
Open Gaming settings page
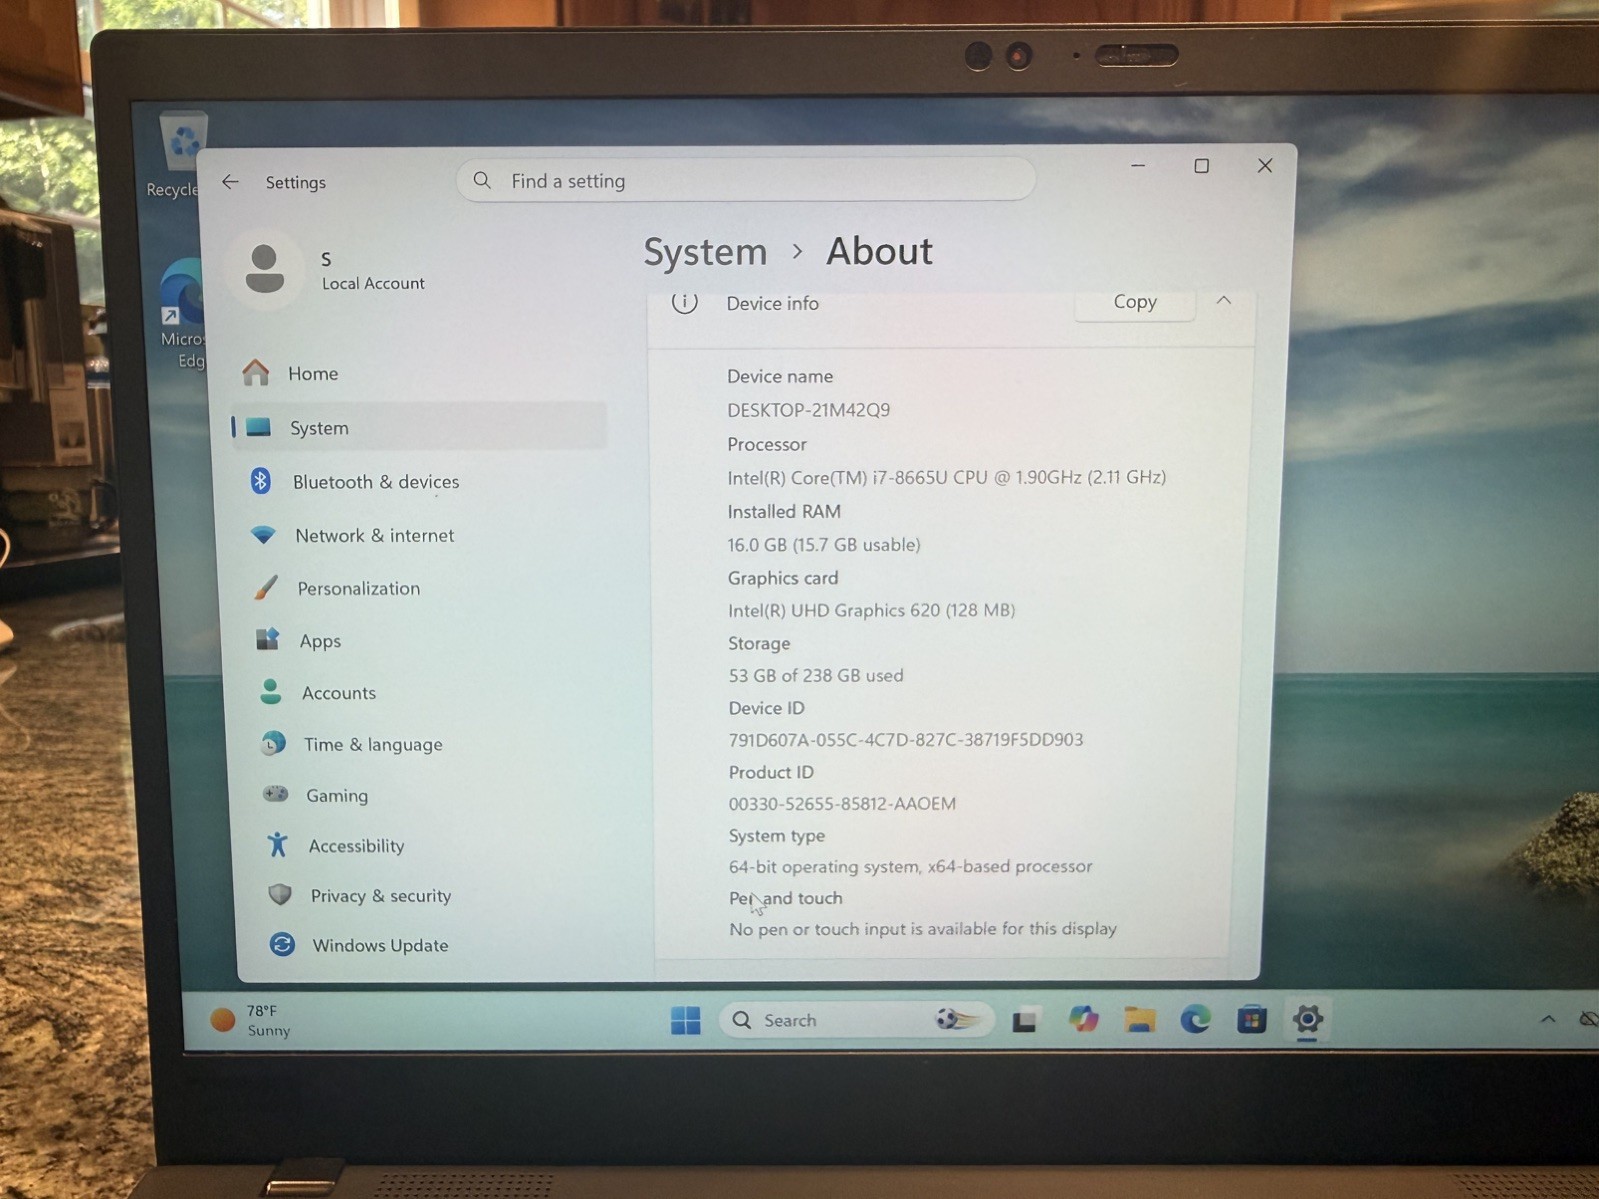pos(337,795)
